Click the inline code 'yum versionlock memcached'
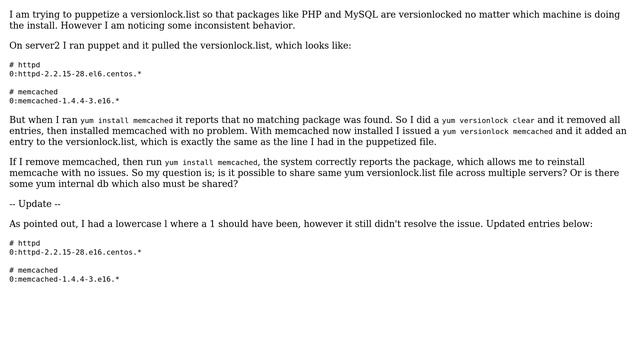Viewport: 640px width, 360px height. click(497, 132)
